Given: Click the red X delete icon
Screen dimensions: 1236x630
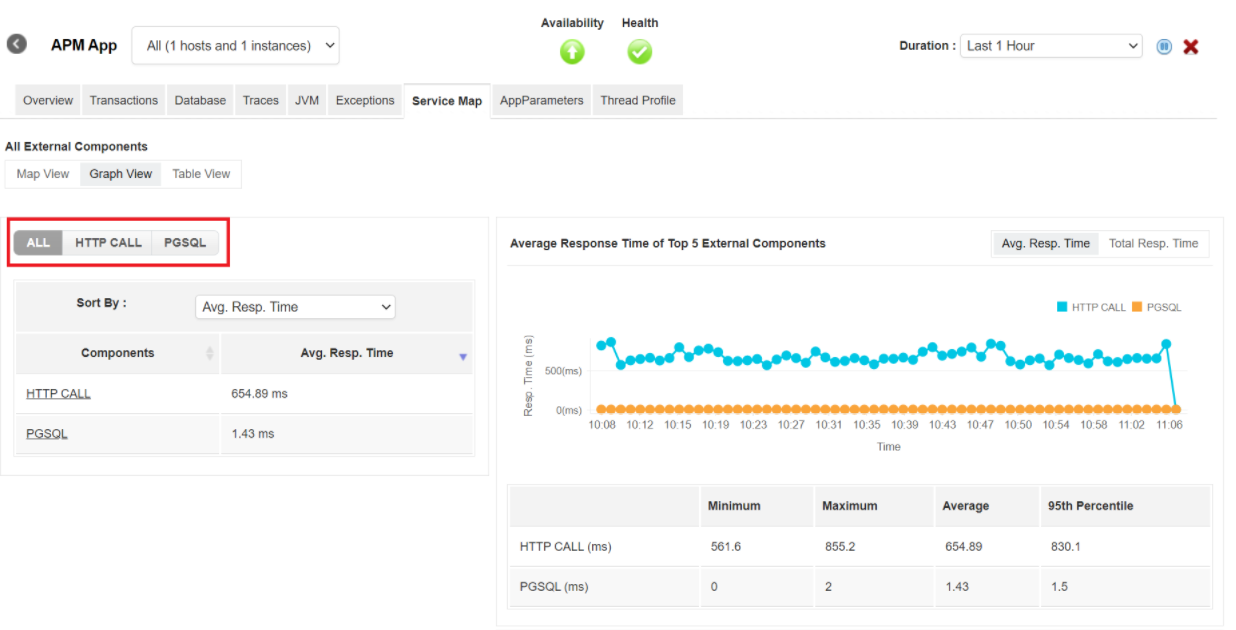Looking at the screenshot, I should point(1191,46).
